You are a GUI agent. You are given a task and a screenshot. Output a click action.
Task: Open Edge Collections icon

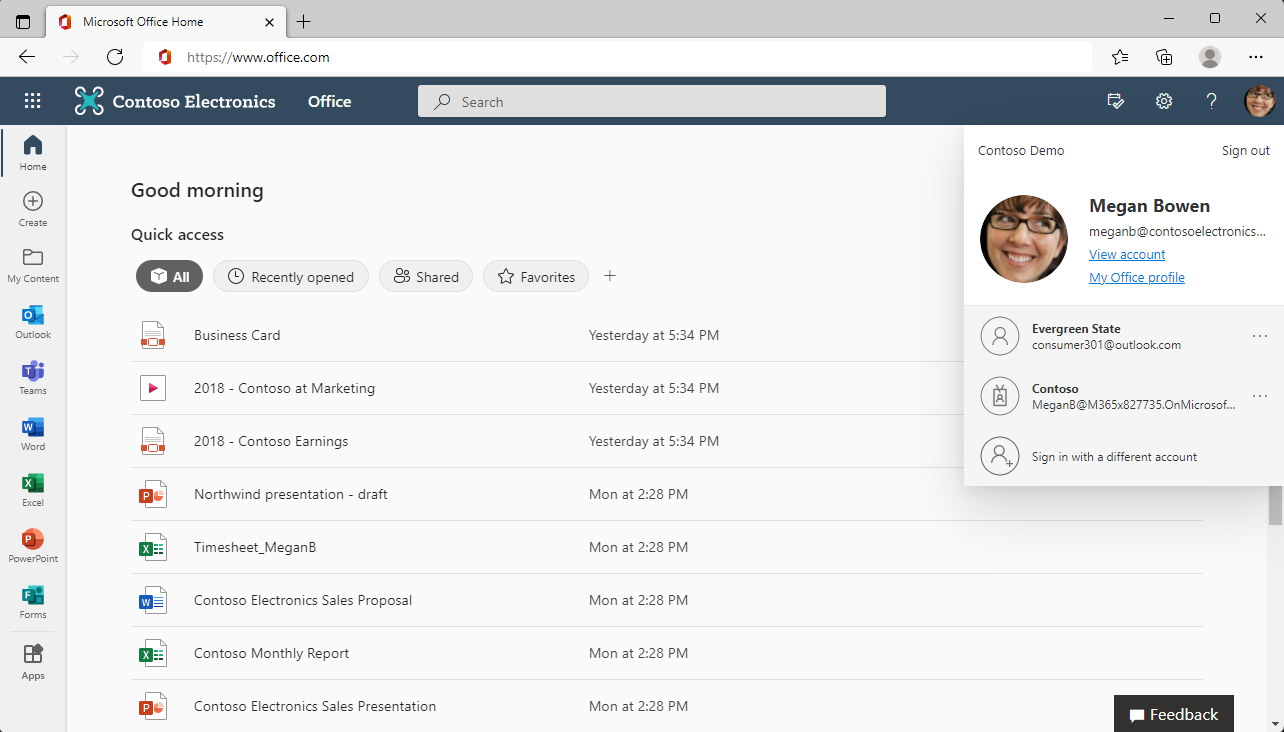(x=1164, y=57)
